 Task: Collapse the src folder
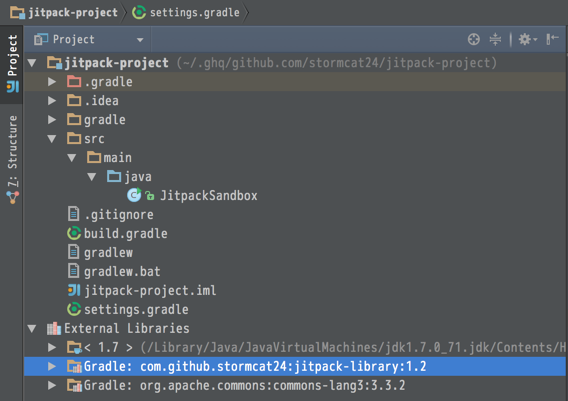52,139
